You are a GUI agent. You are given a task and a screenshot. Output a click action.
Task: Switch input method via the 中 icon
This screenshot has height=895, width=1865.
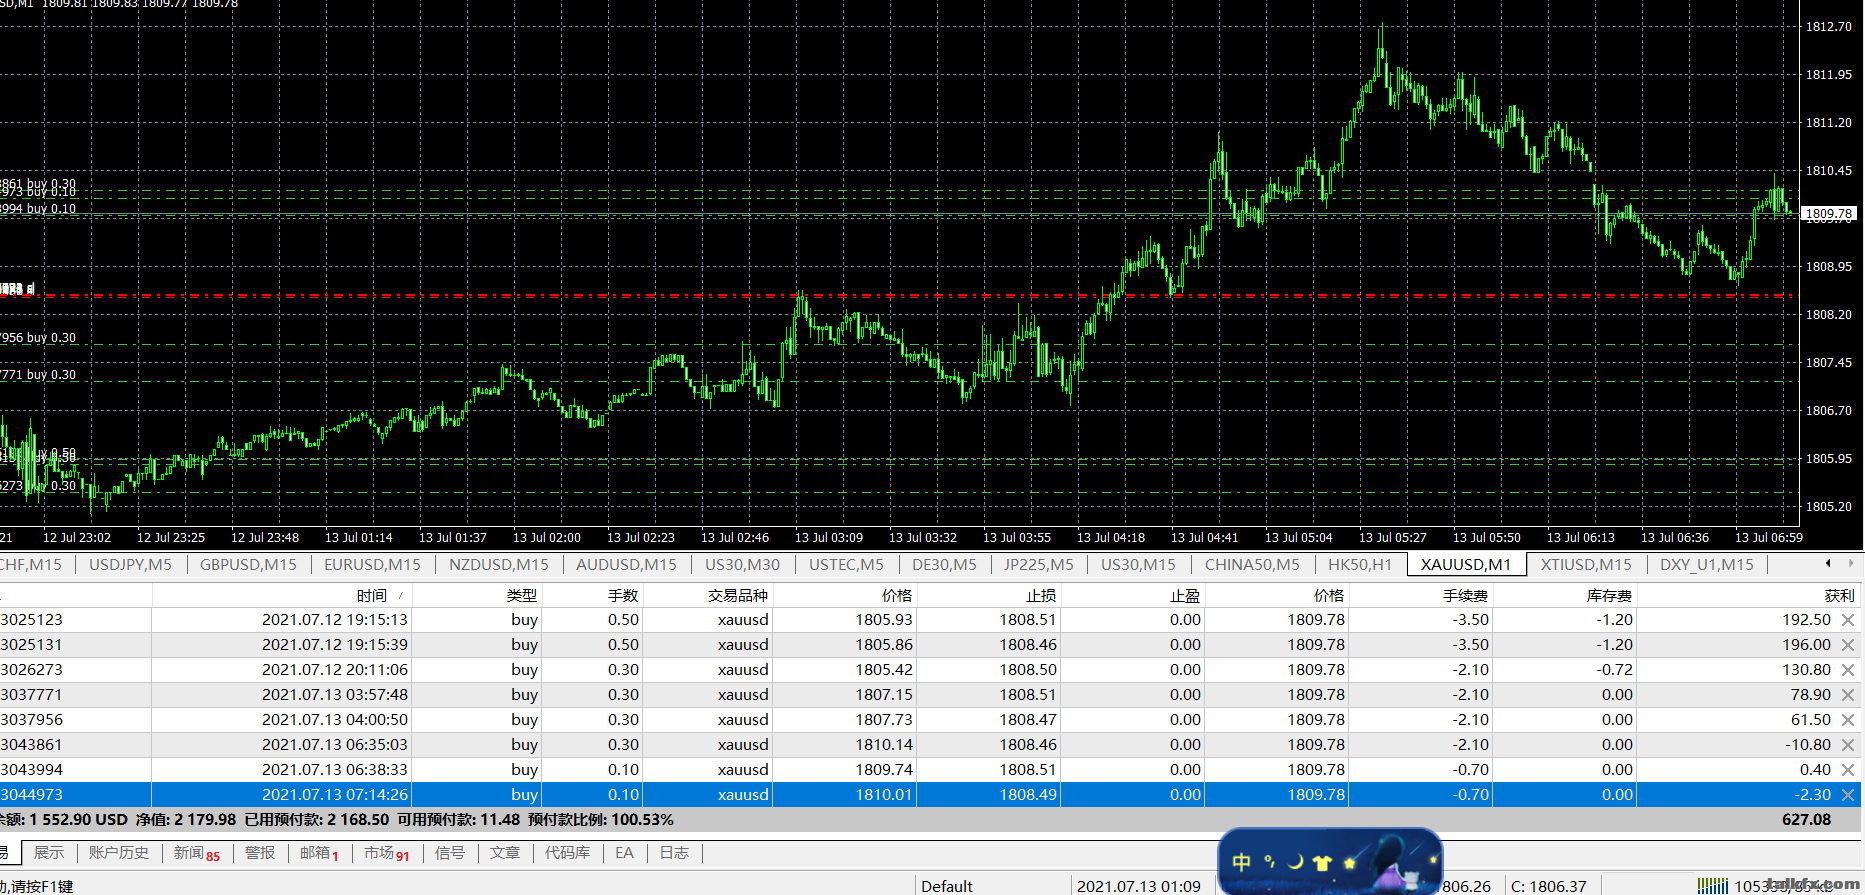(1242, 862)
